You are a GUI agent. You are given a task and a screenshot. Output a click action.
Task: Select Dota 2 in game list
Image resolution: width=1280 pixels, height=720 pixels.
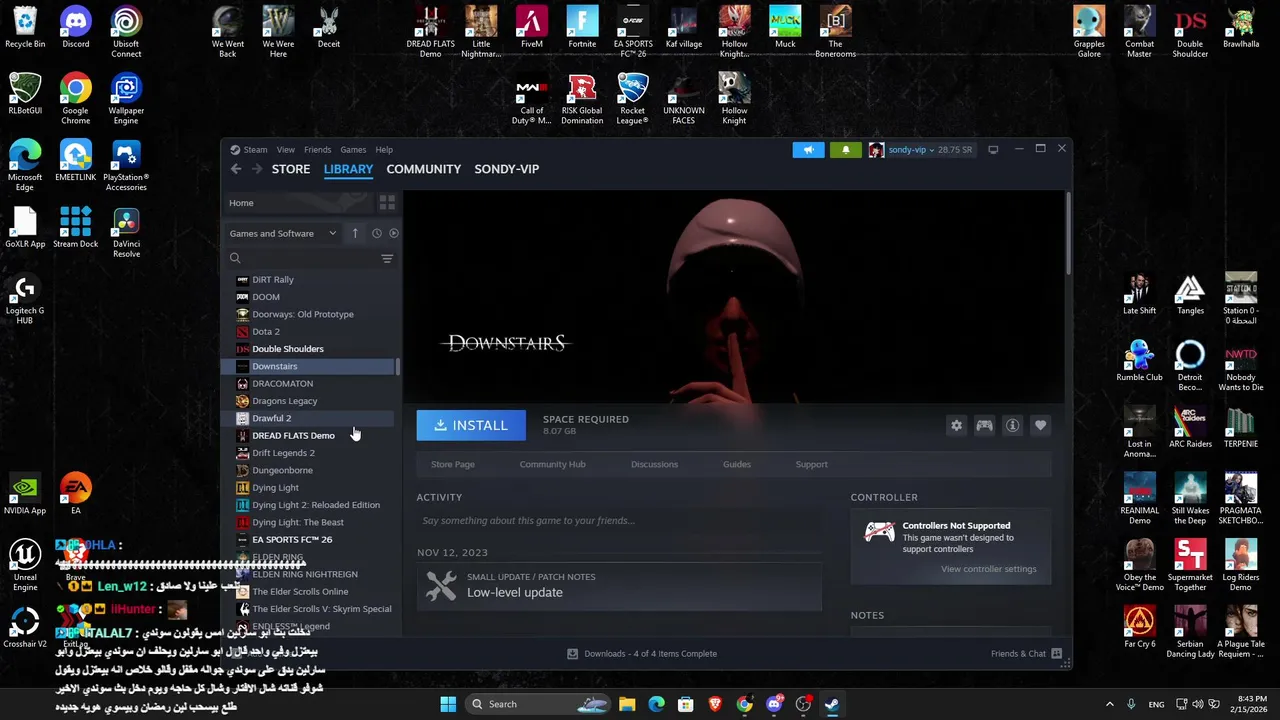coord(266,332)
